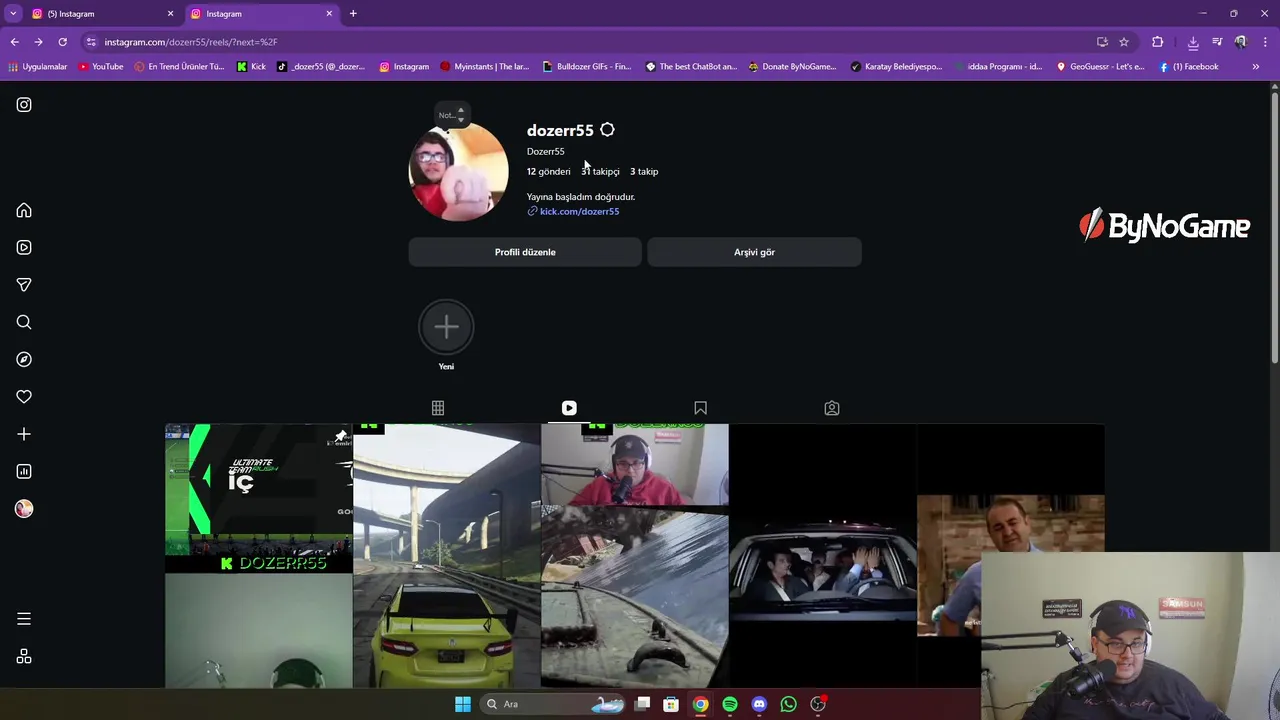Open the reel with men in car
The width and height of the screenshot is (1280, 720).
pyautogui.click(x=823, y=556)
